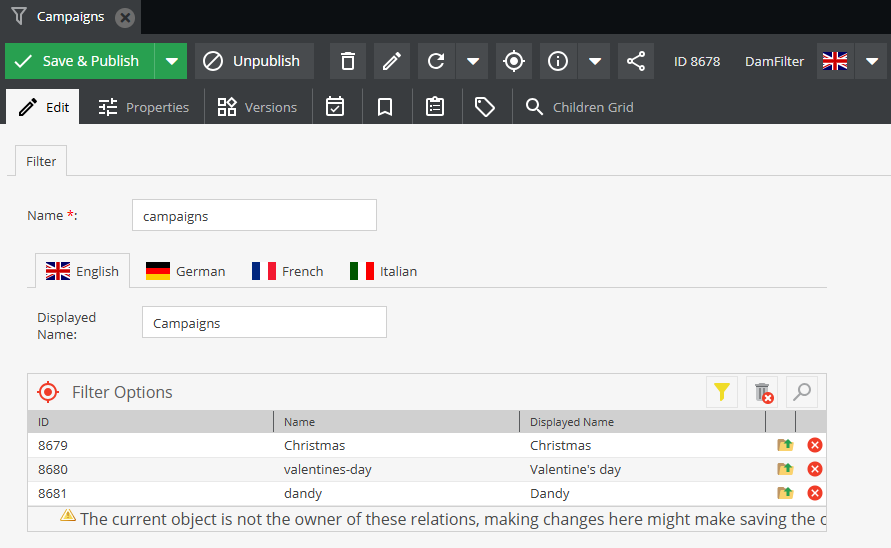Expand the Save & Publish dropdown arrow
Screen dimensions: 891x548
pos(171,61)
